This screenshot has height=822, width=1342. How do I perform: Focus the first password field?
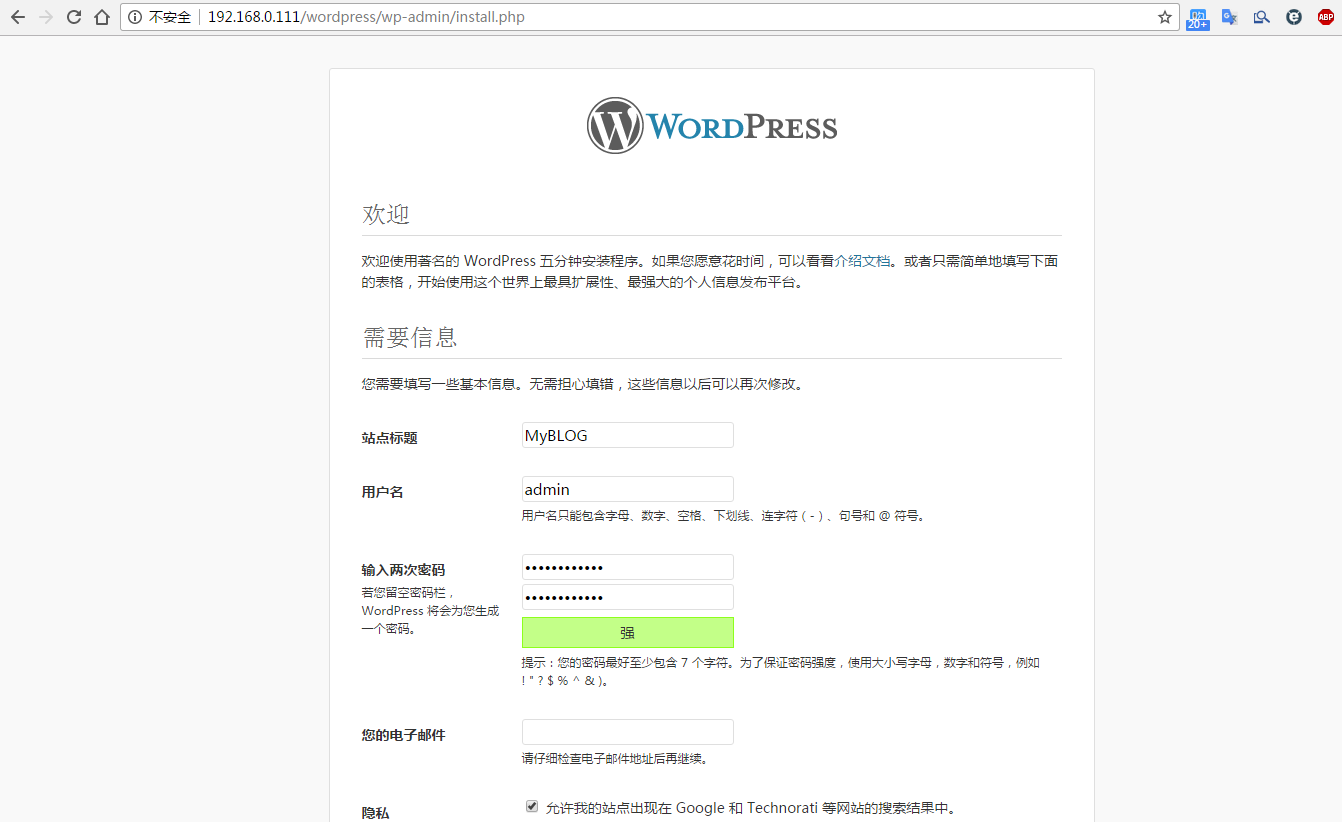coord(627,567)
